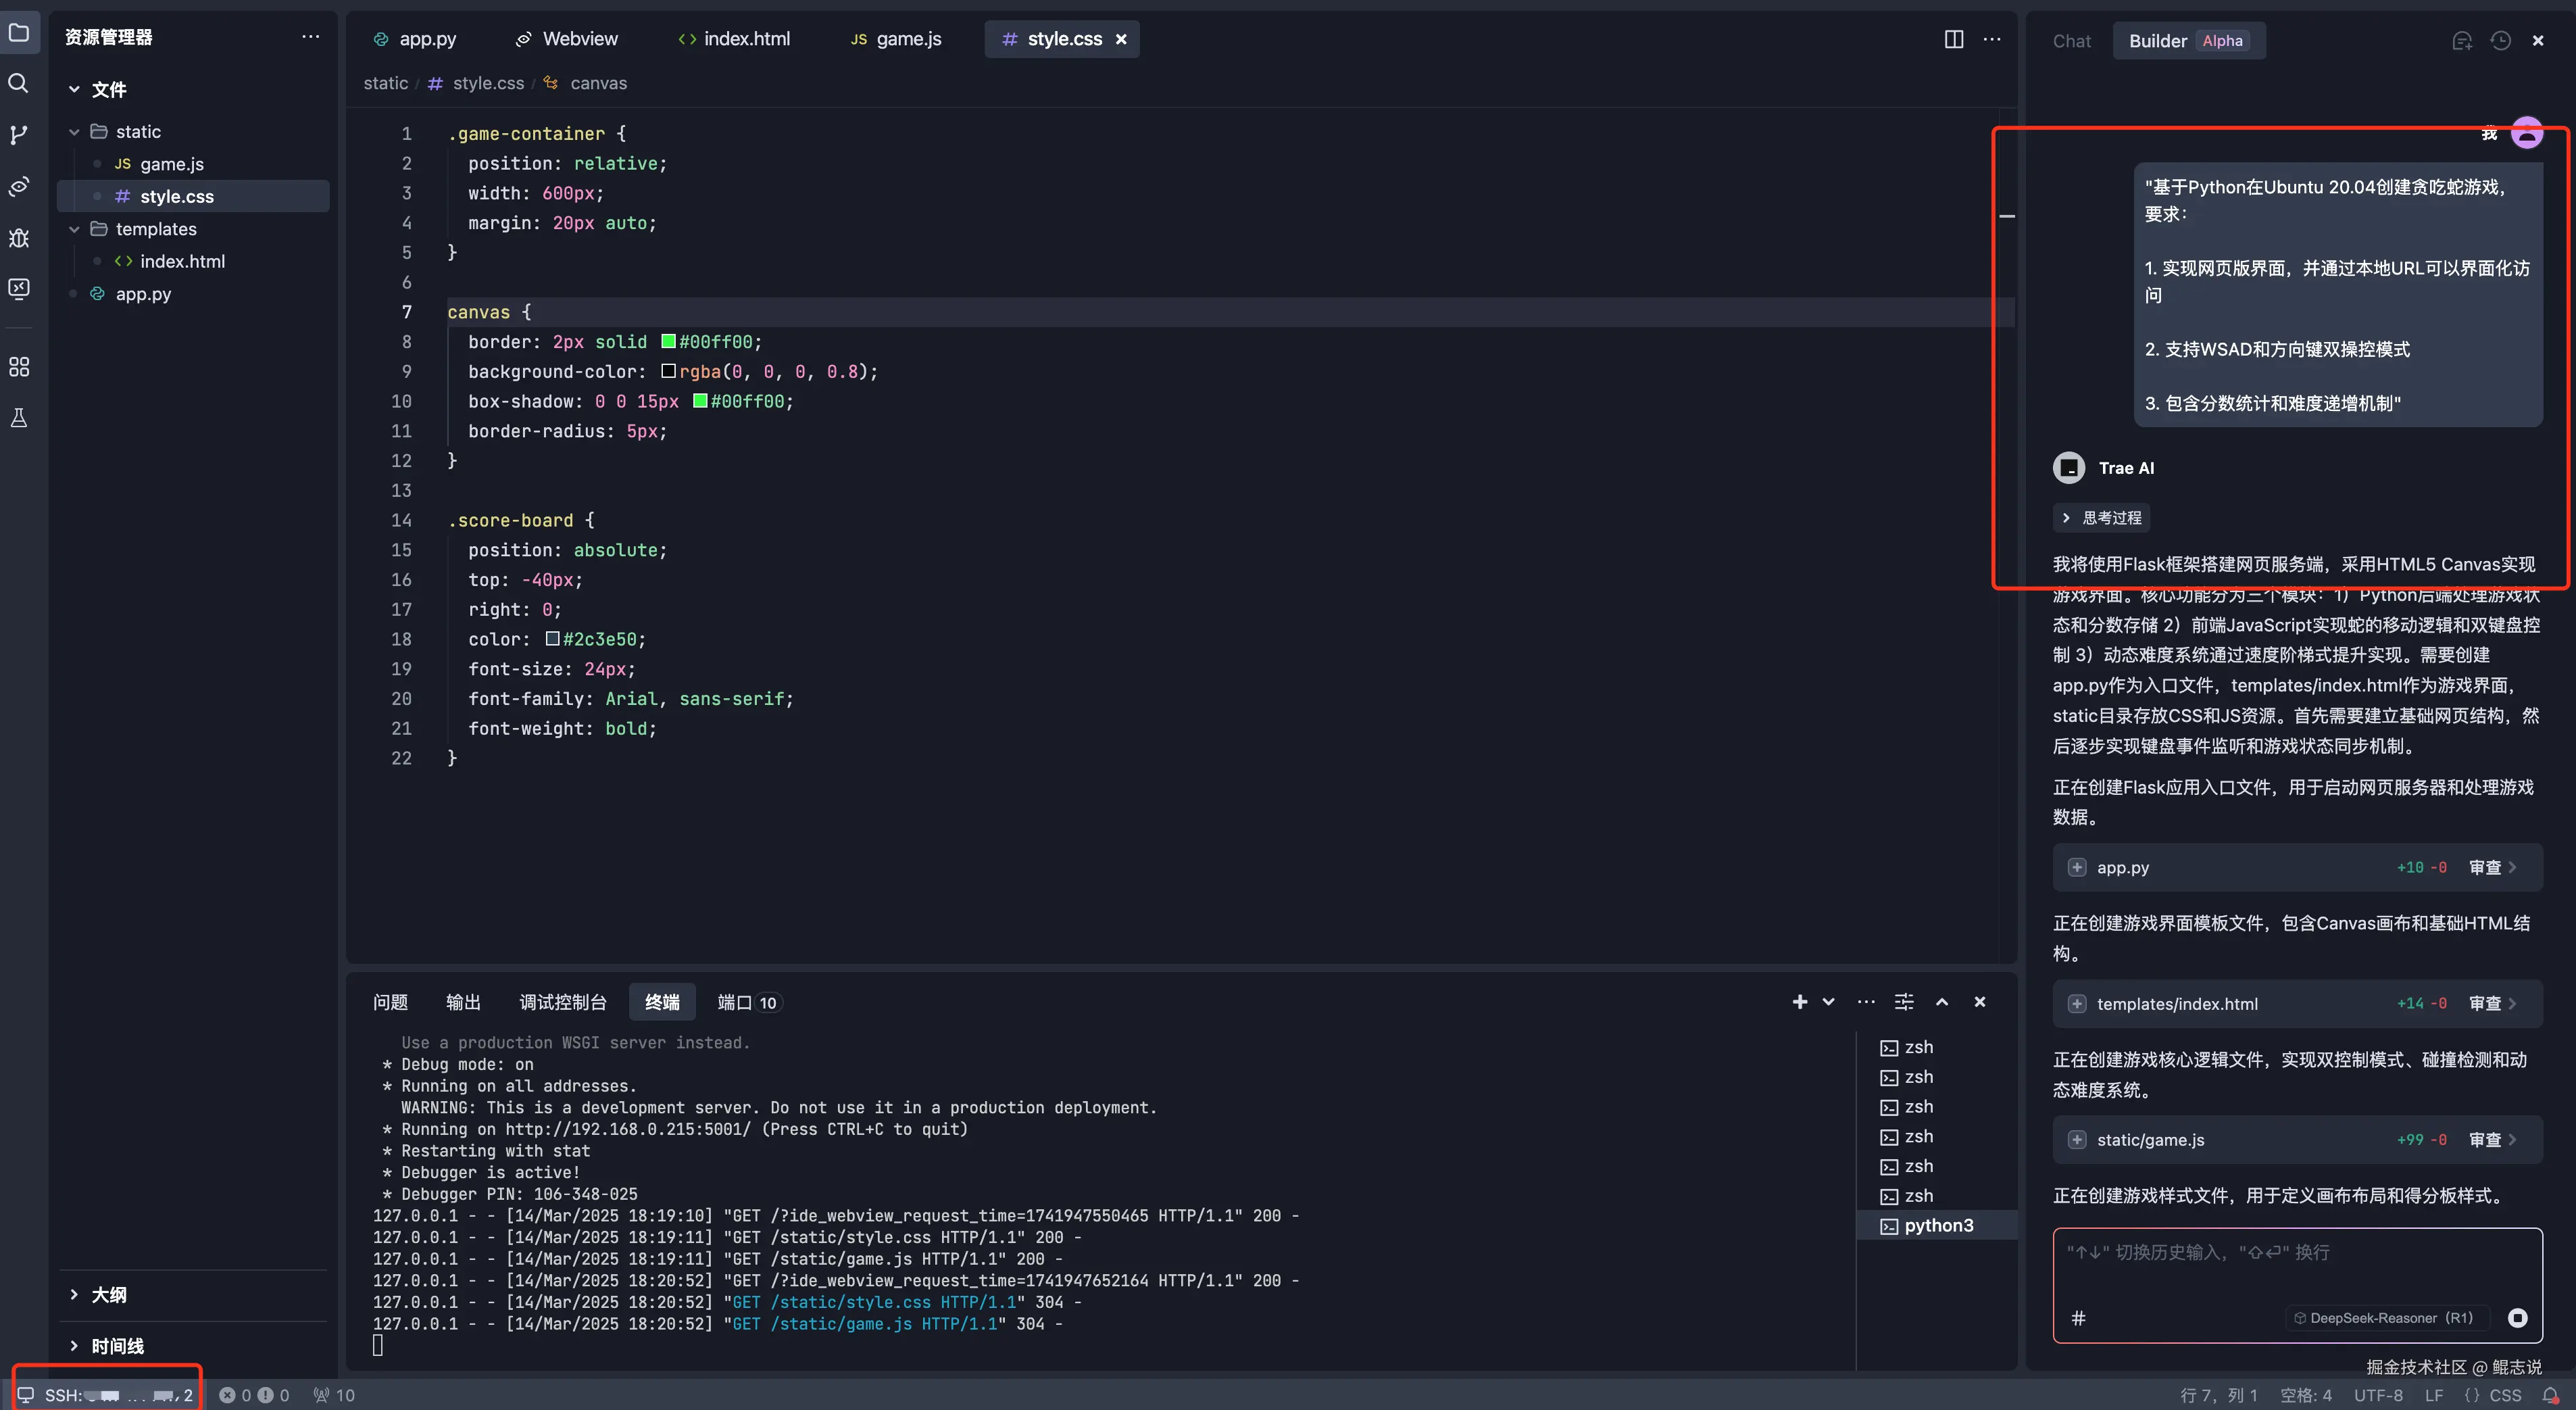
Task: Click the split editor icon
Action: [x=1953, y=39]
